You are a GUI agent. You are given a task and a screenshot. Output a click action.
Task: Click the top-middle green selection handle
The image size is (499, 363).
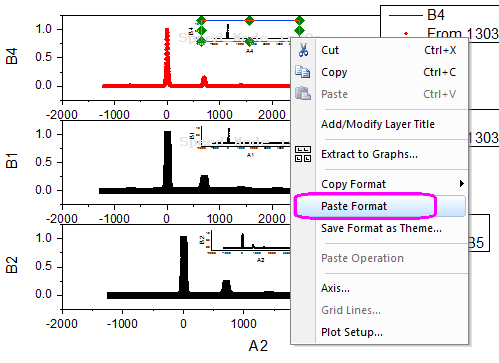[250, 21]
